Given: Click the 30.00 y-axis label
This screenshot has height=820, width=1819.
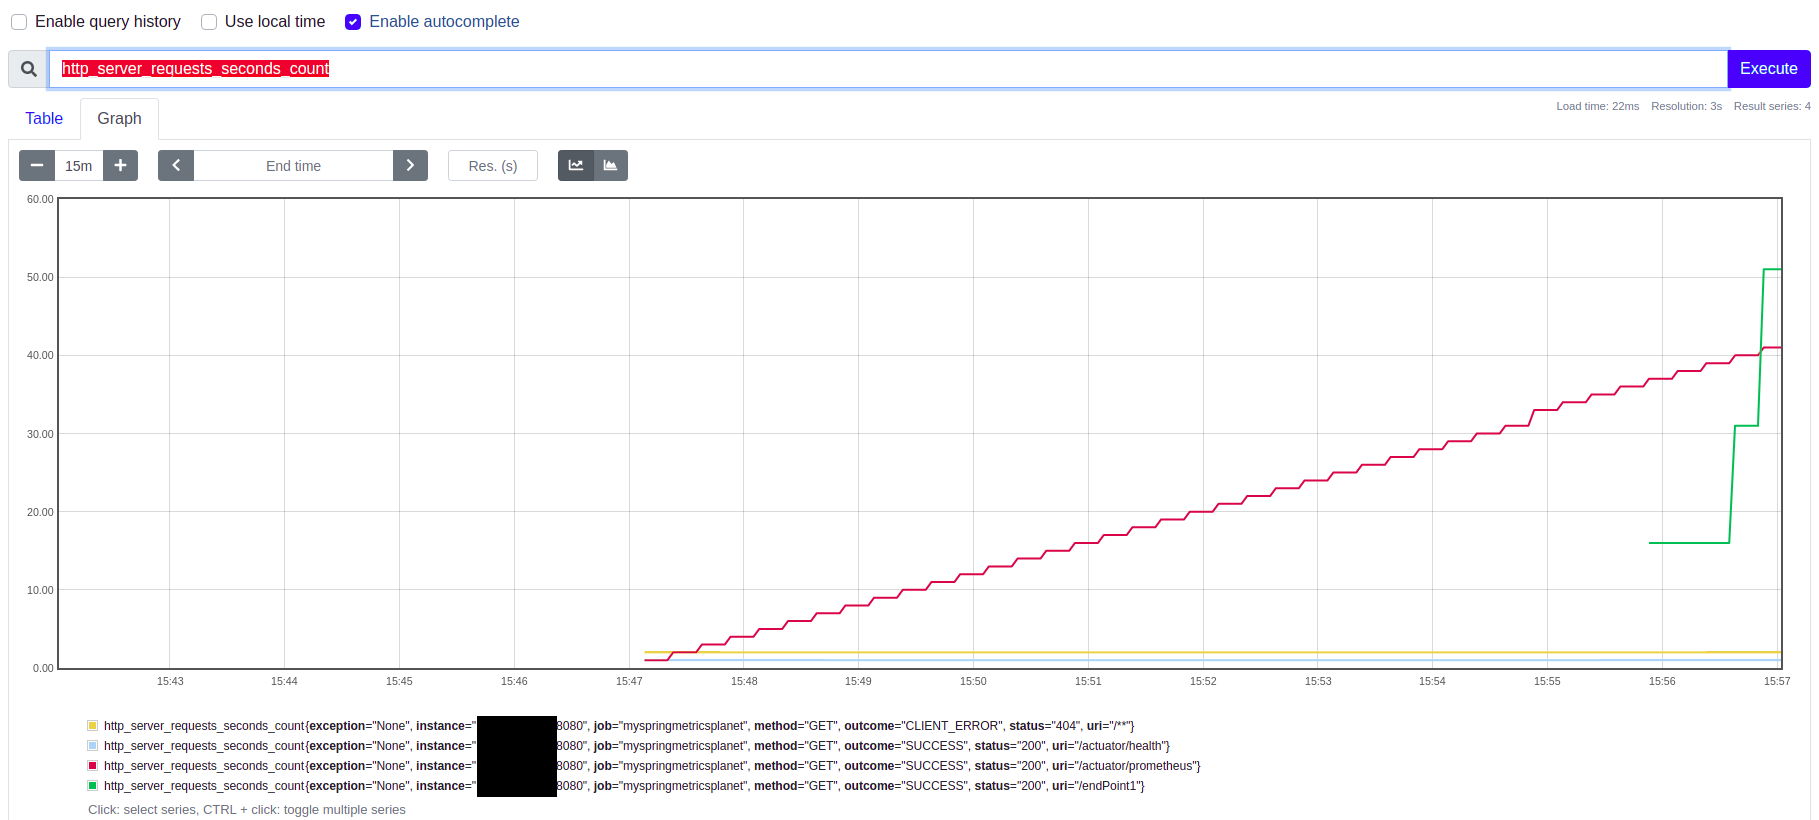Looking at the screenshot, I should [40, 434].
